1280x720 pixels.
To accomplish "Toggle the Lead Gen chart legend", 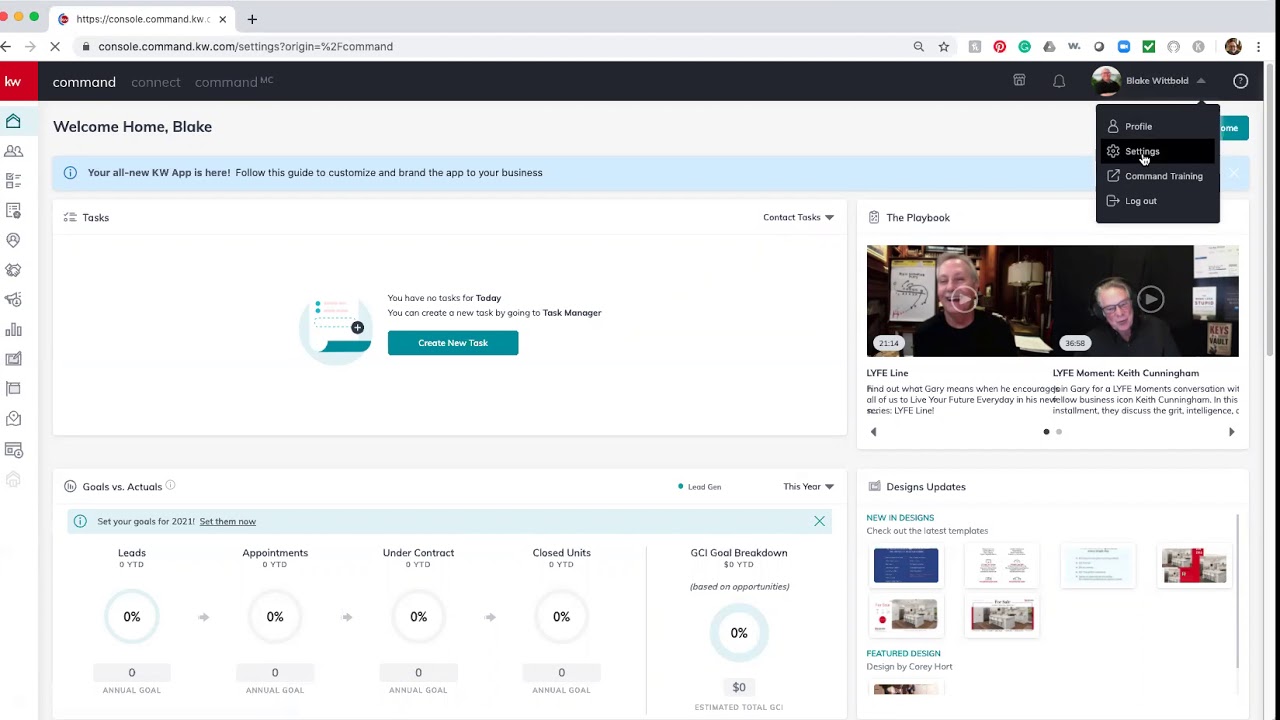I will 699,487.
